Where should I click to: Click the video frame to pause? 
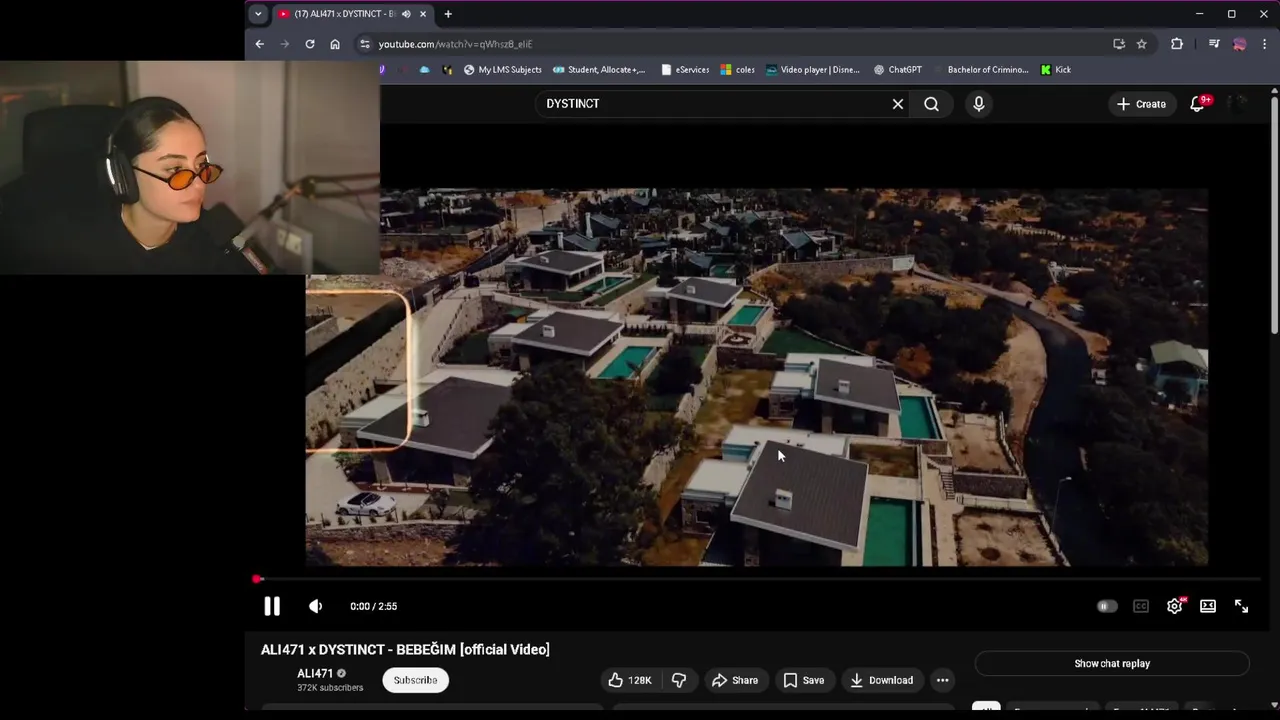point(757,377)
